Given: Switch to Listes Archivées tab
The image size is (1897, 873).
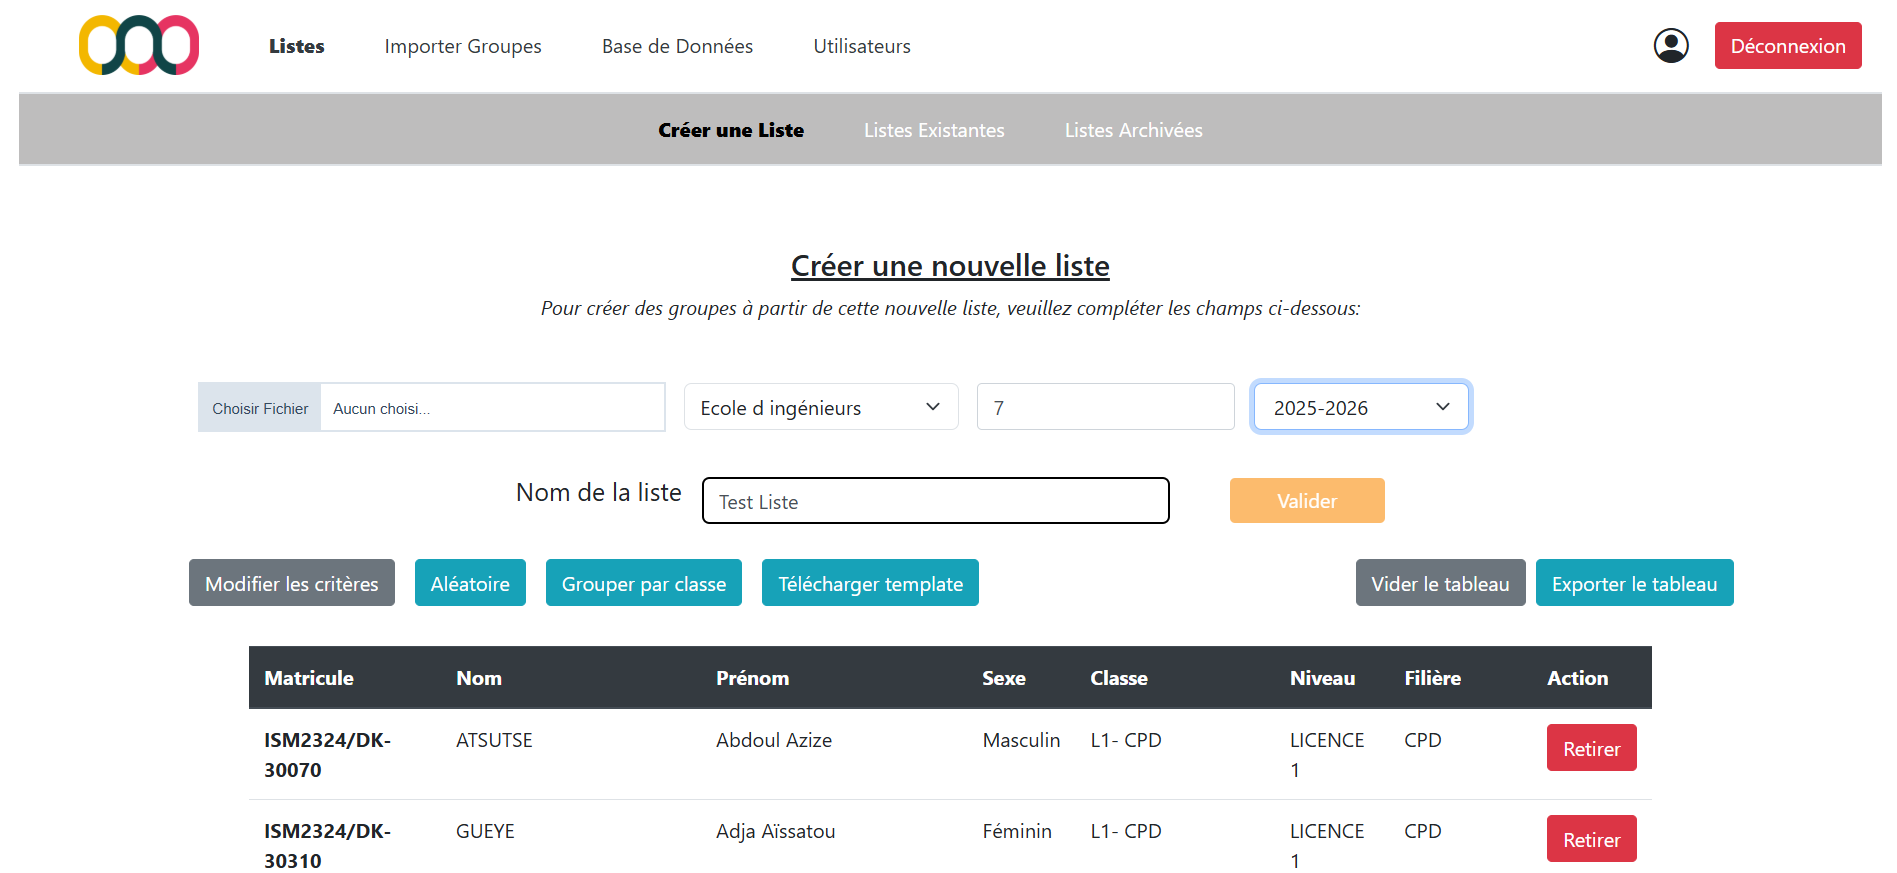Looking at the screenshot, I should click(x=1133, y=130).
